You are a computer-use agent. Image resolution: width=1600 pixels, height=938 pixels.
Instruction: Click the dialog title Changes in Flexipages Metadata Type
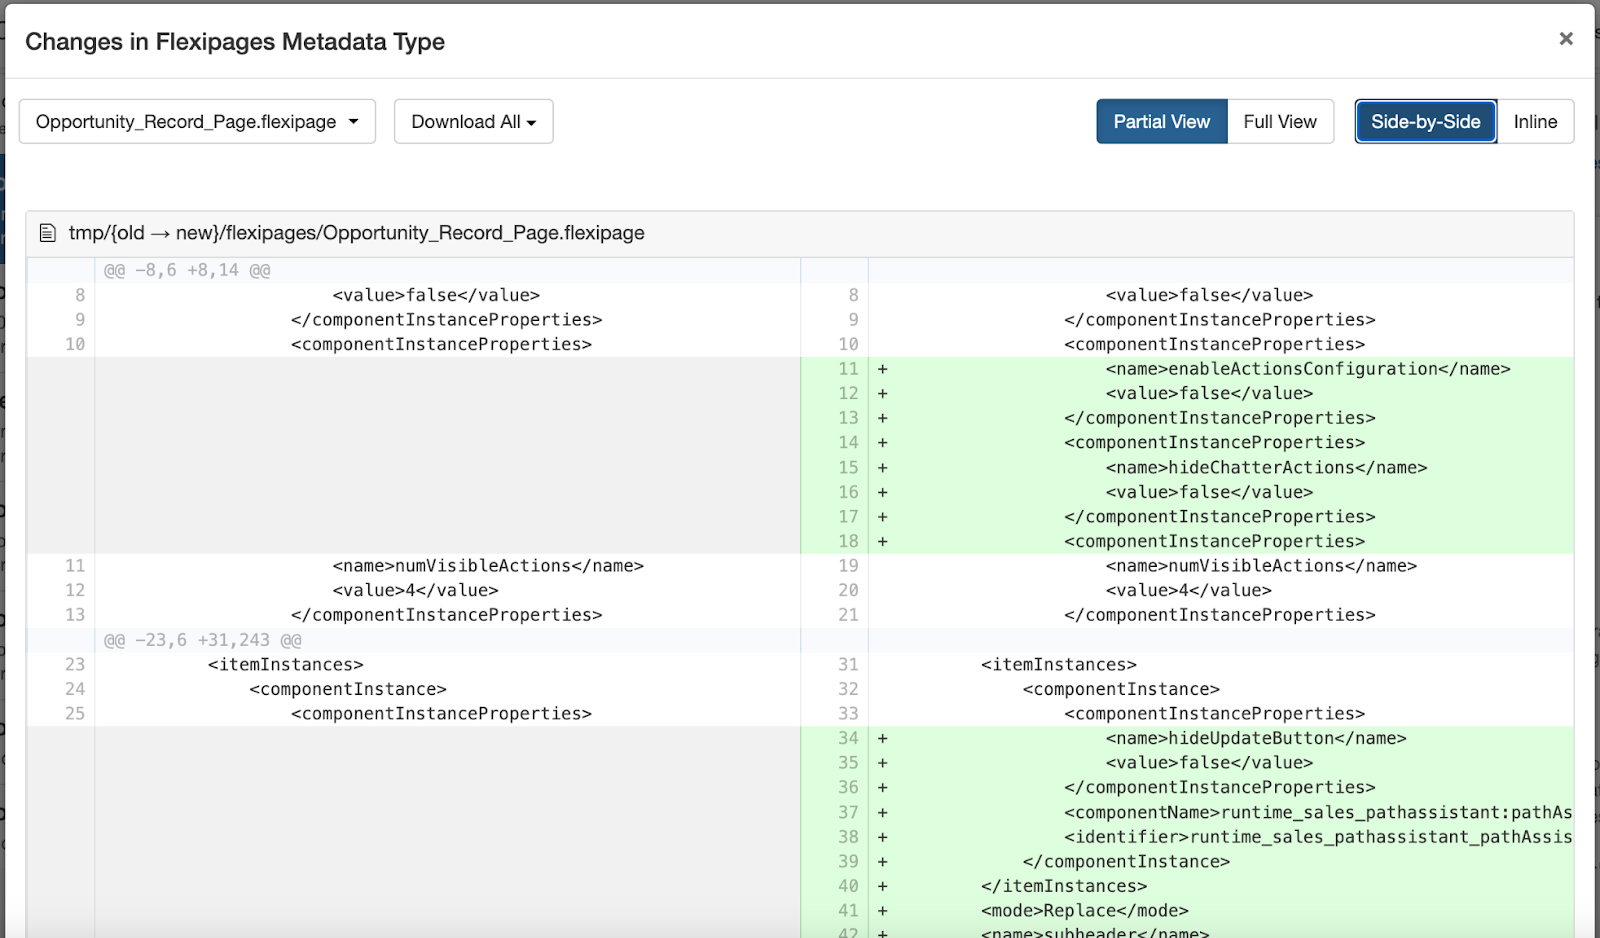(x=235, y=42)
